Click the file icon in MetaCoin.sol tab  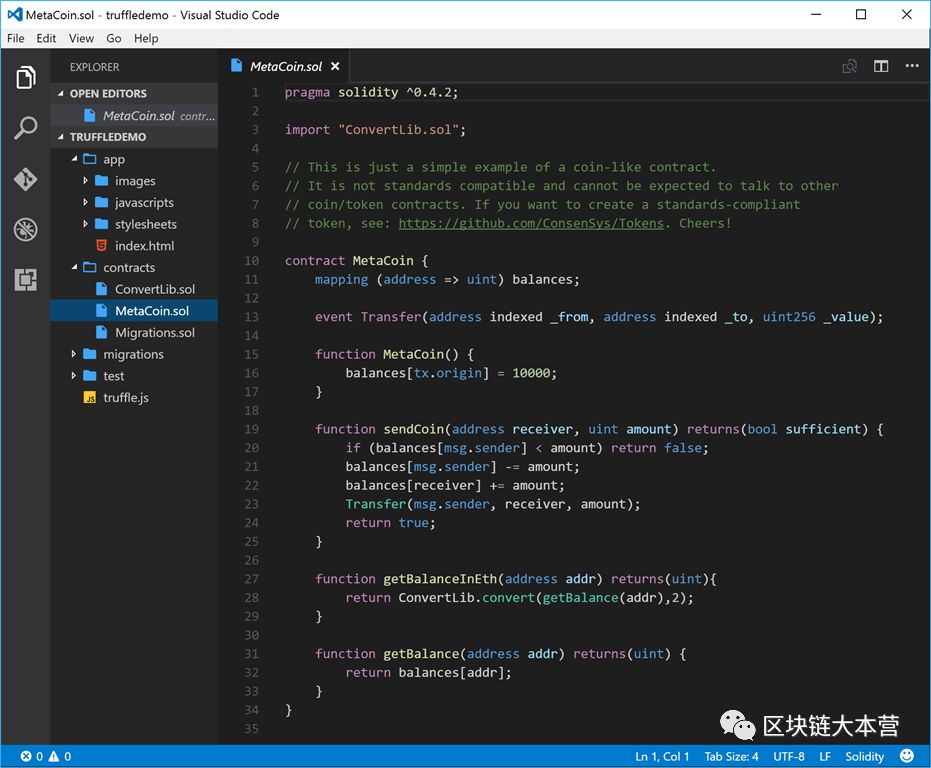[236, 65]
